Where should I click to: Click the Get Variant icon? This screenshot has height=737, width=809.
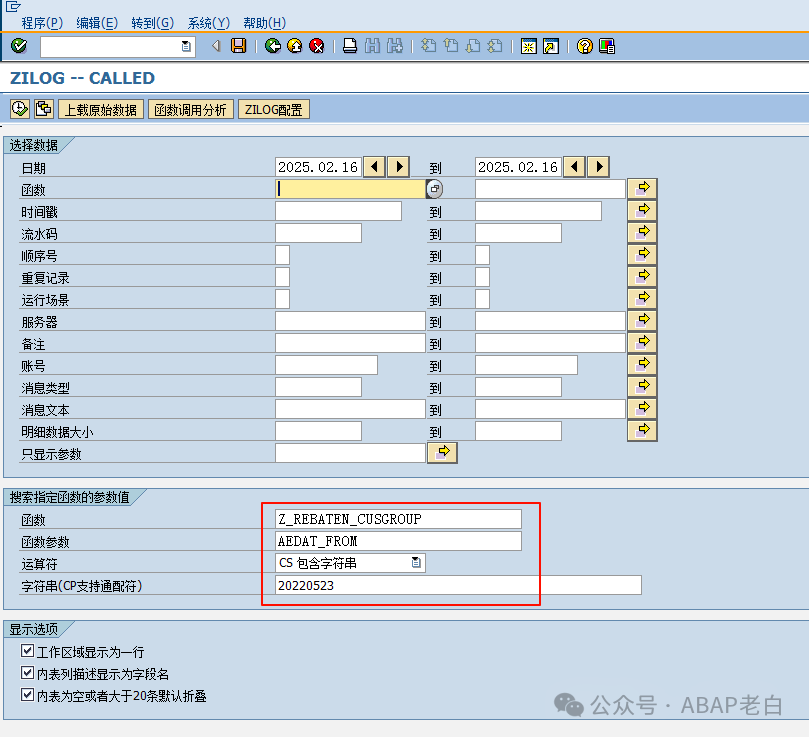click(44, 109)
